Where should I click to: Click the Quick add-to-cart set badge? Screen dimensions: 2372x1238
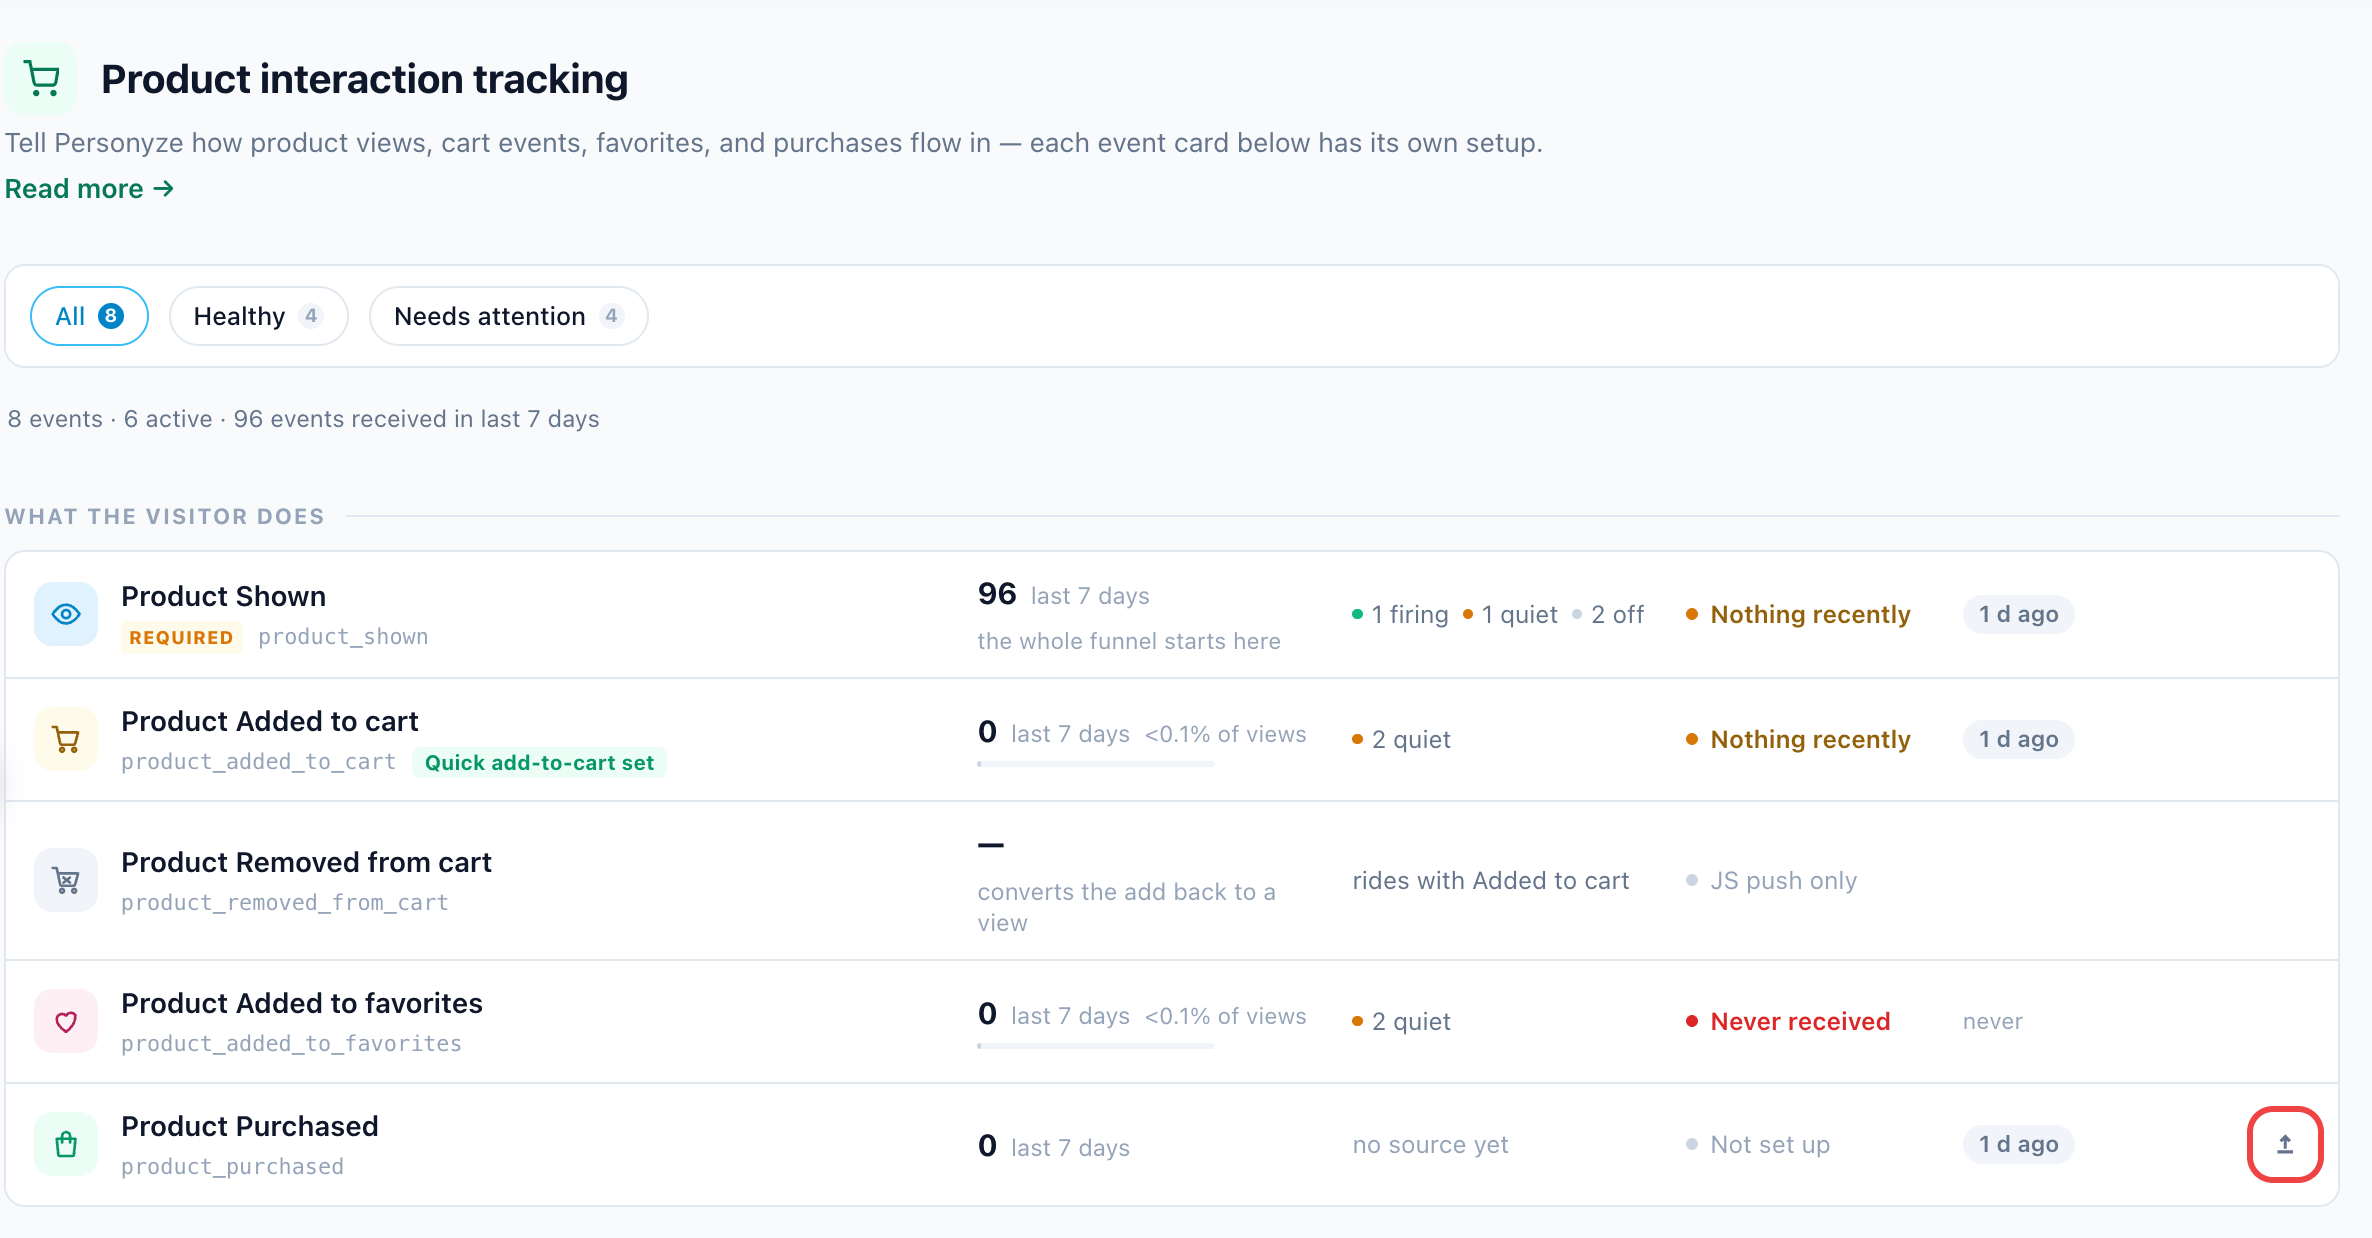click(539, 762)
